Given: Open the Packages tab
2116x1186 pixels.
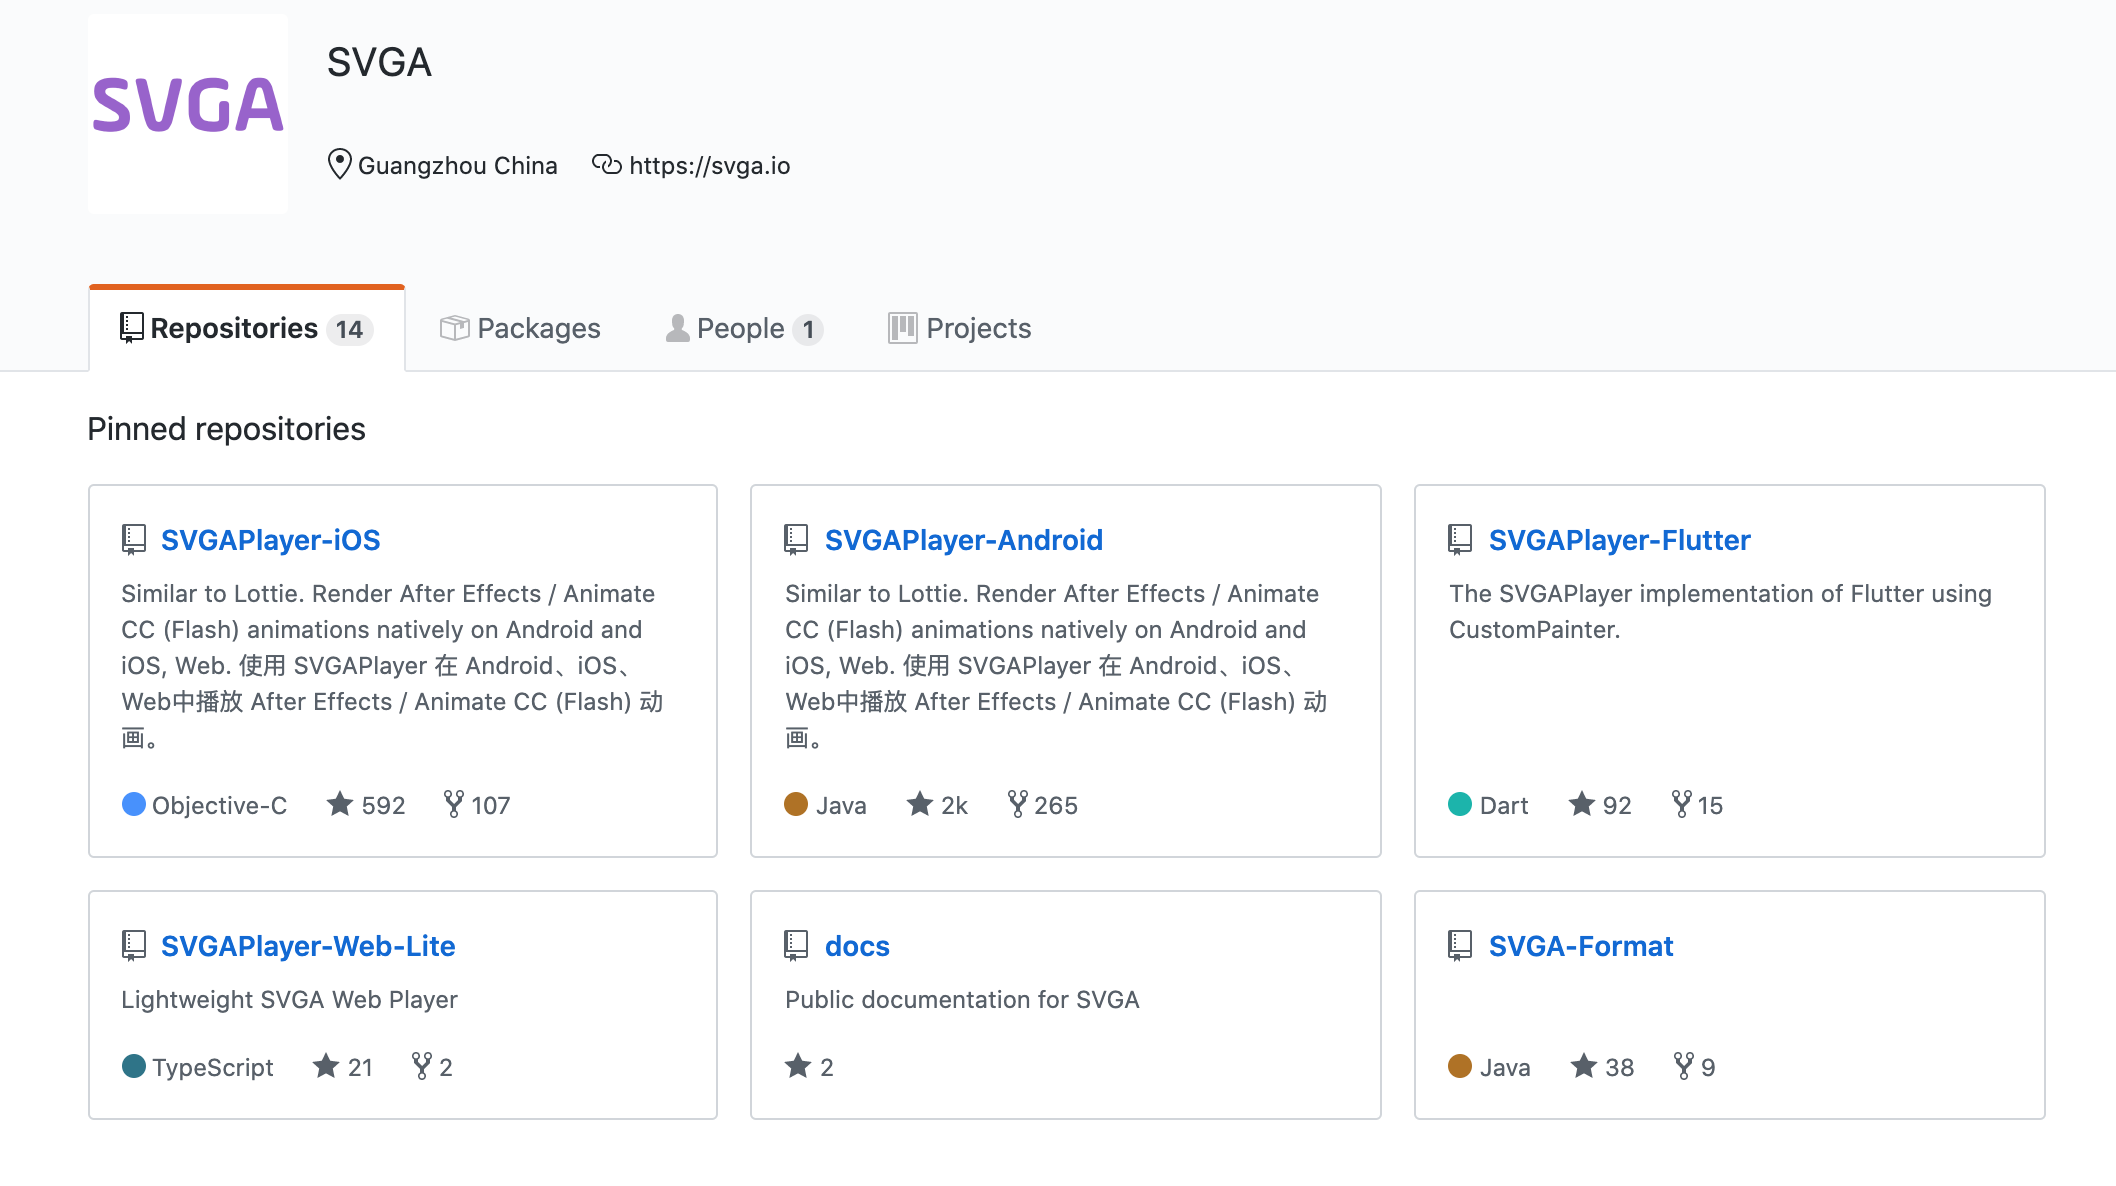Looking at the screenshot, I should point(520,328).
